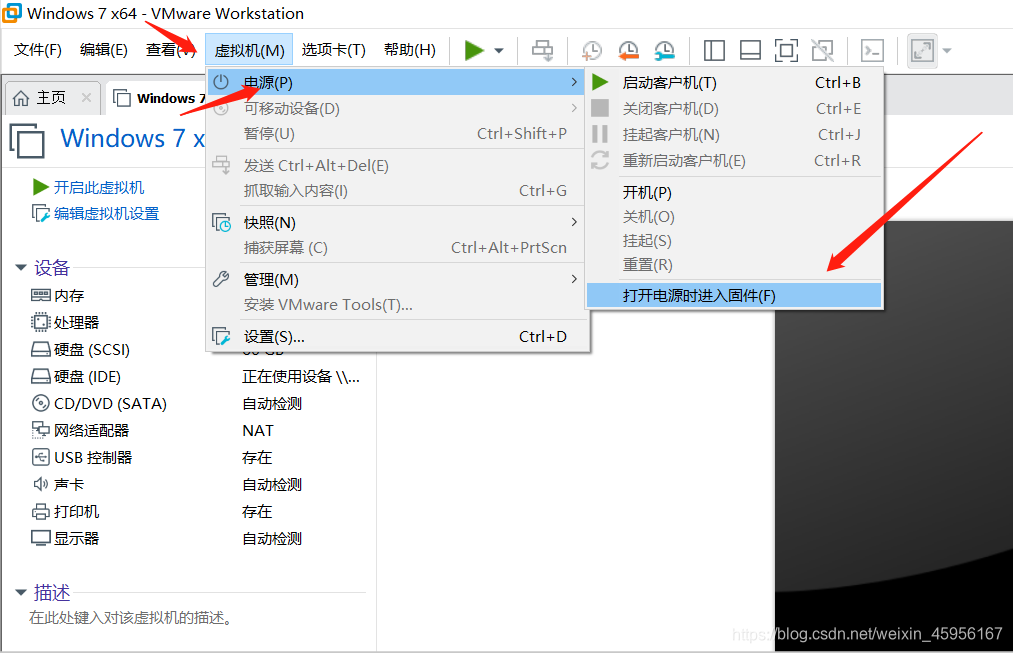Image resolution: width=1013 pixels, height=653 pixels.
Task: Click the enter full screen toolbar icon
Action: coord(786,50)
